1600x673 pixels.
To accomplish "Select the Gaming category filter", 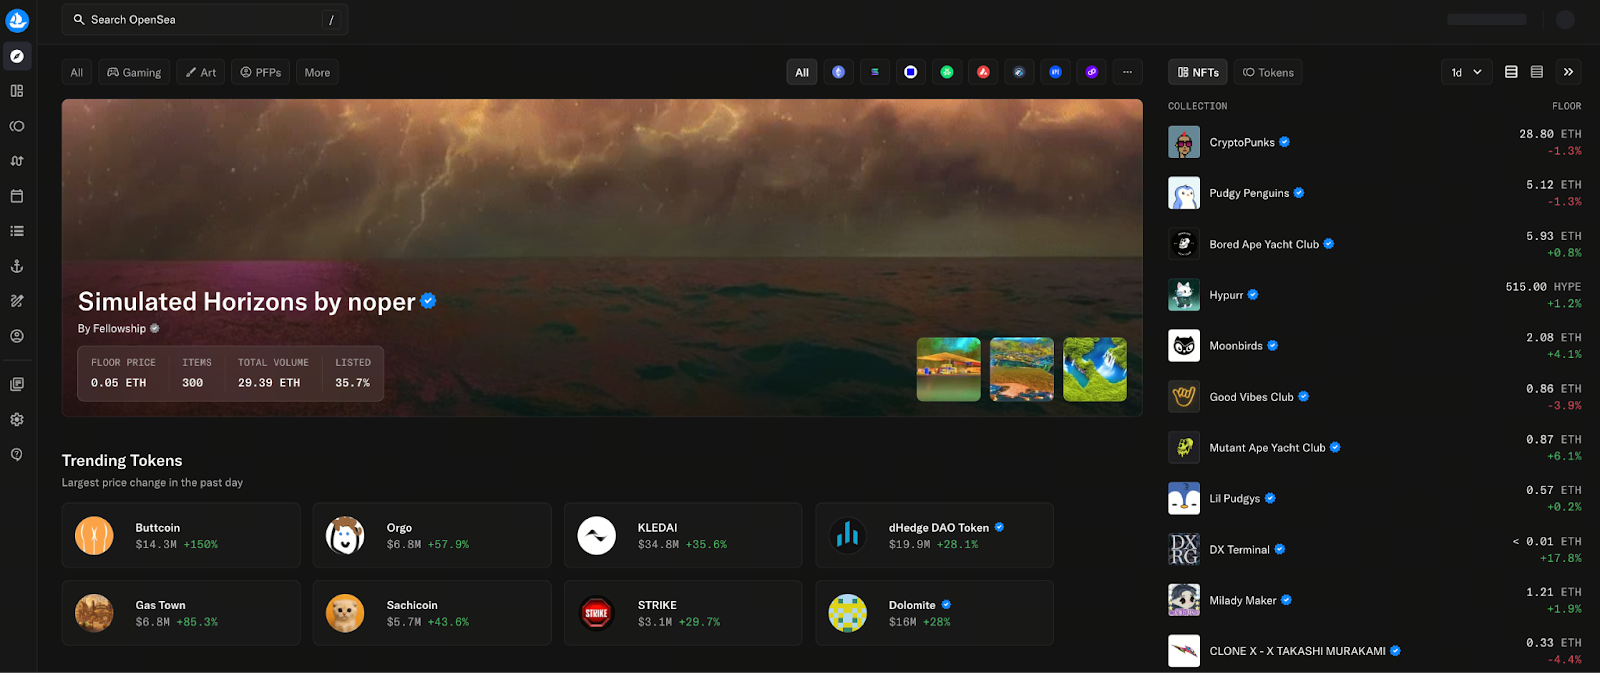I will point(134,72).
